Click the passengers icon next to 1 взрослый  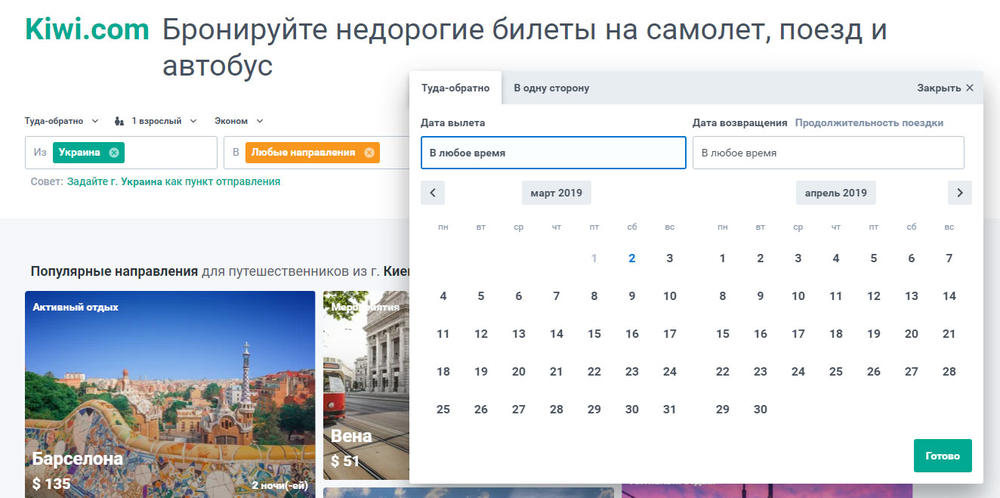(x=119, y=121)
